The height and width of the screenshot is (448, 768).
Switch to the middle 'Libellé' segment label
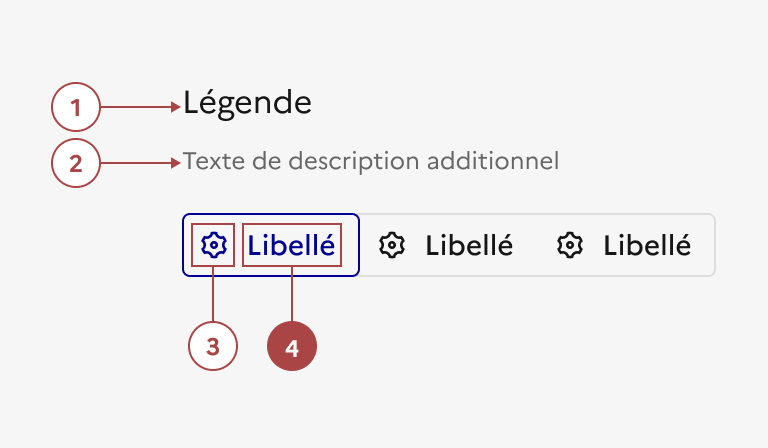point(469,245)
